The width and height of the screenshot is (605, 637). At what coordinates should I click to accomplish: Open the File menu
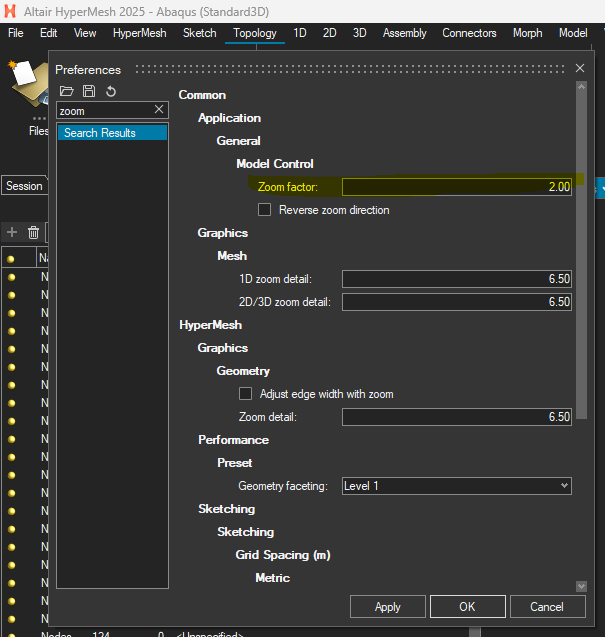16,33
